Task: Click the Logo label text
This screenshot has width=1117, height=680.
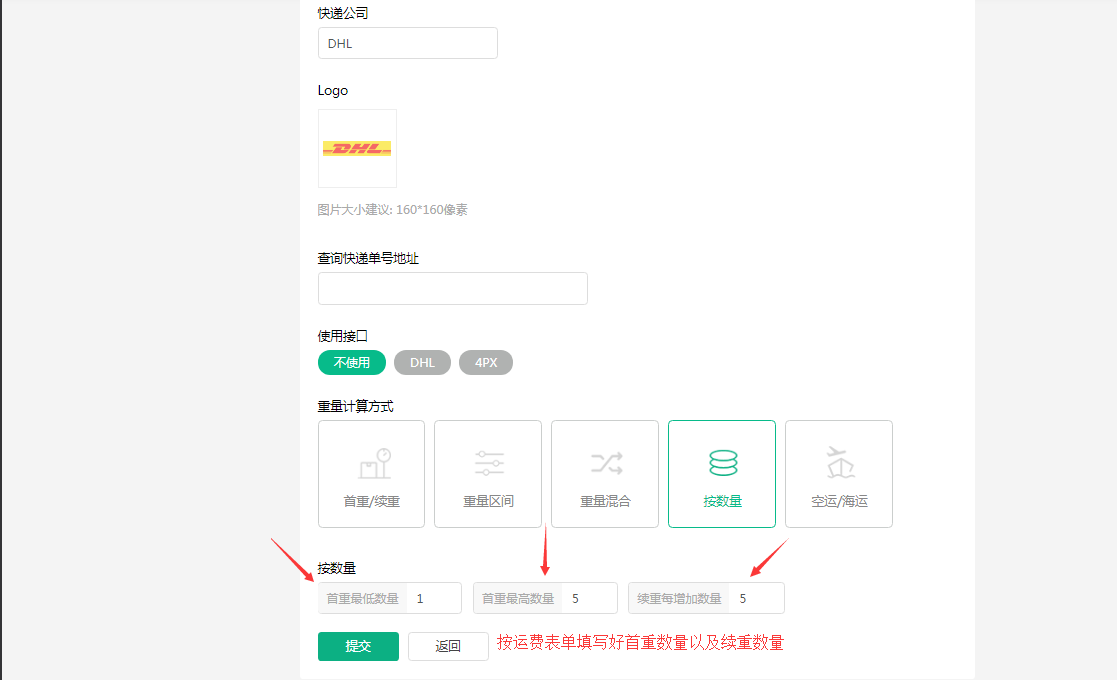Action: pos(333,90)
